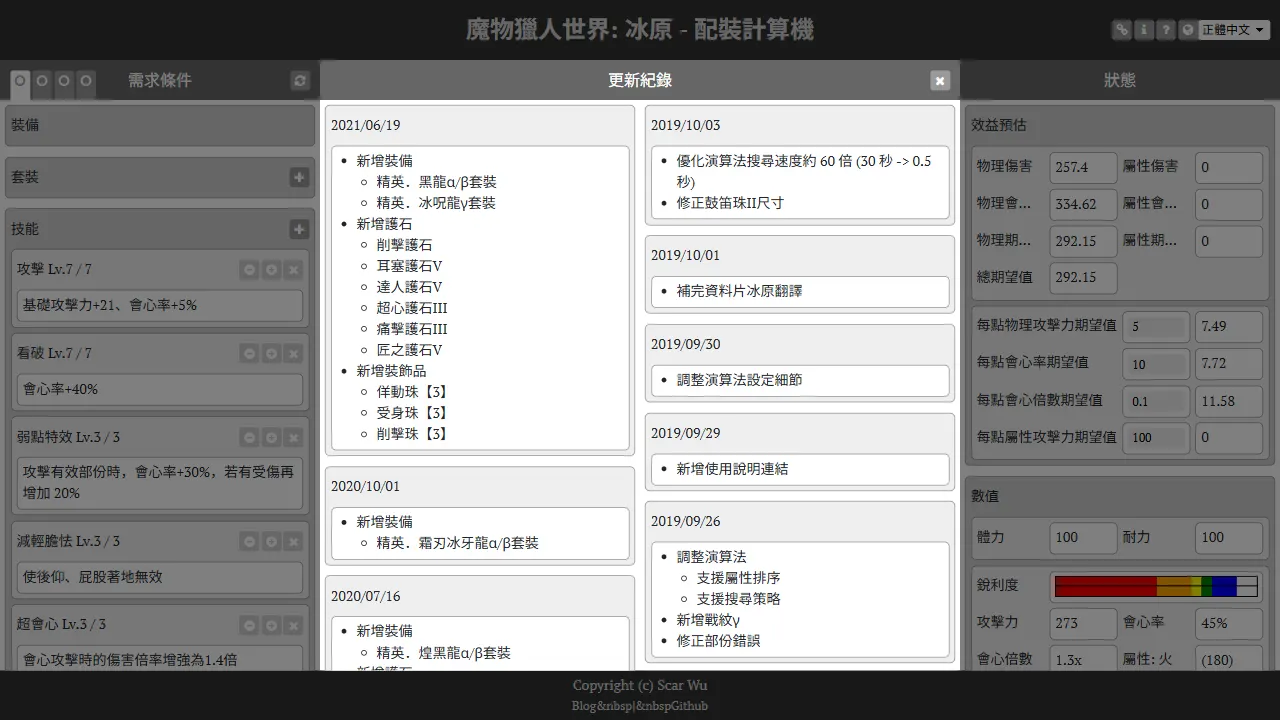The image size is (1280, 720).
Task: Open the info icon in top bar
Action: 1144,30
